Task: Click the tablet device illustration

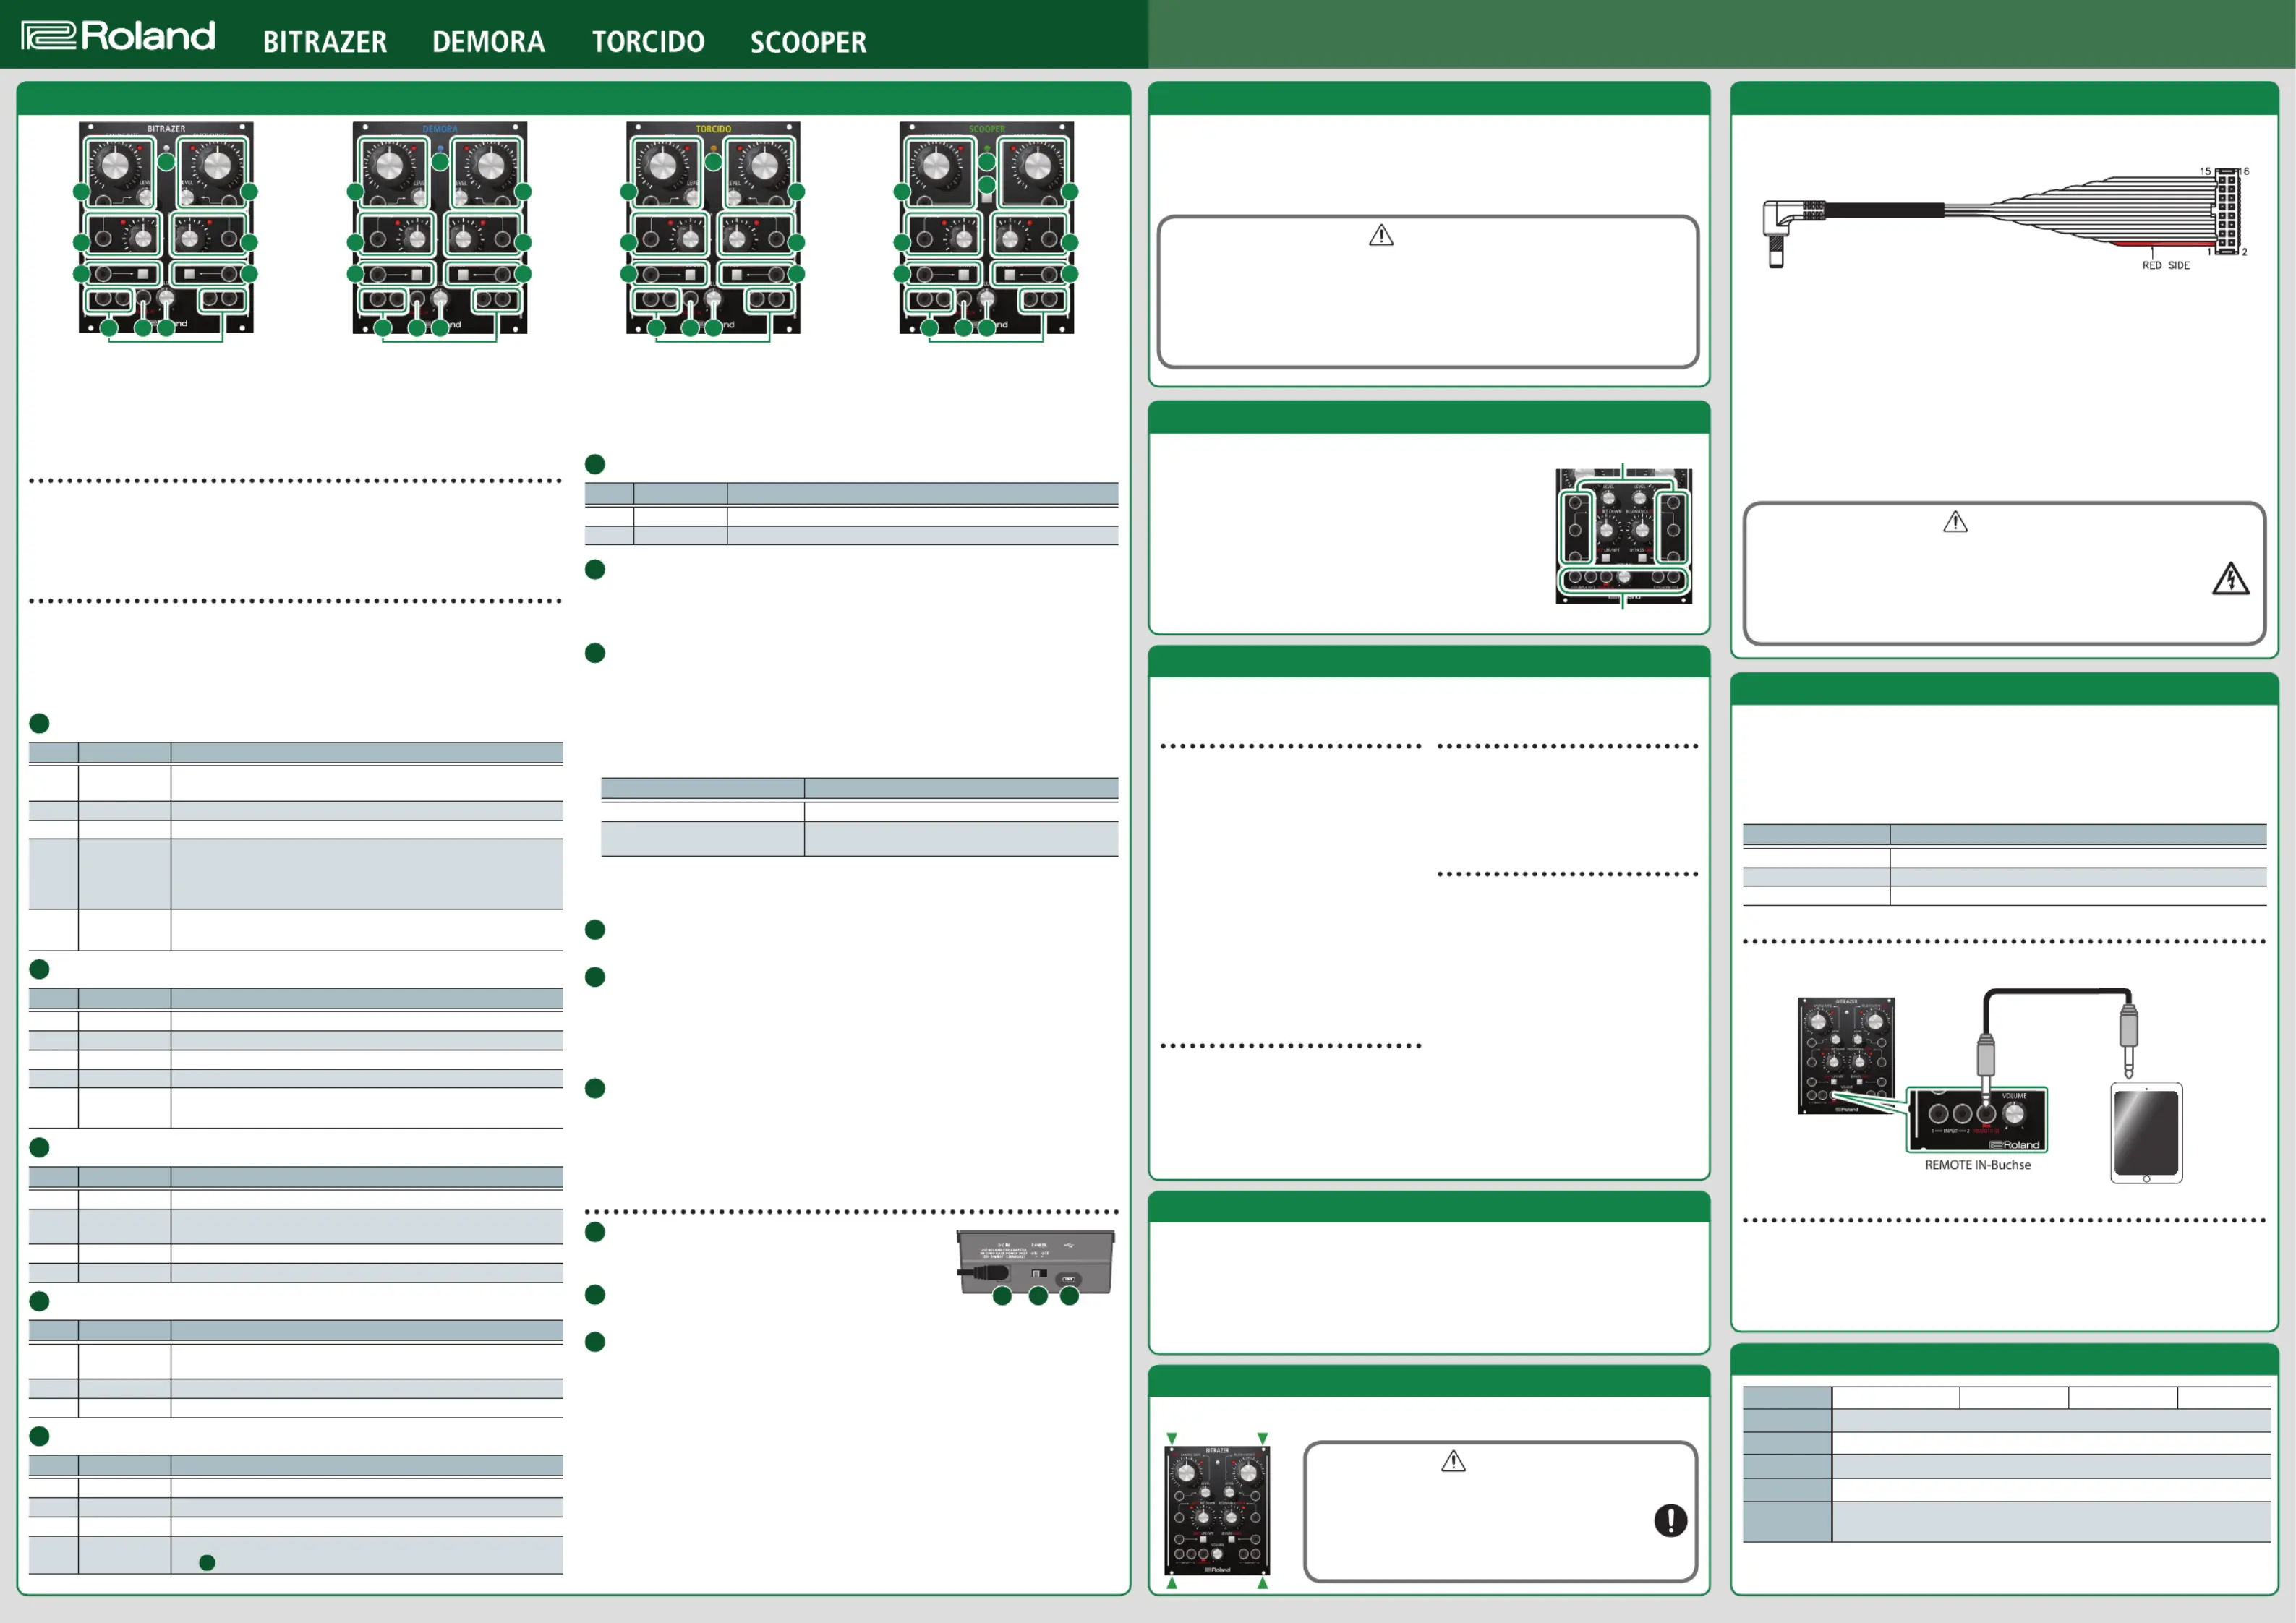Action: point(2146,1133)
